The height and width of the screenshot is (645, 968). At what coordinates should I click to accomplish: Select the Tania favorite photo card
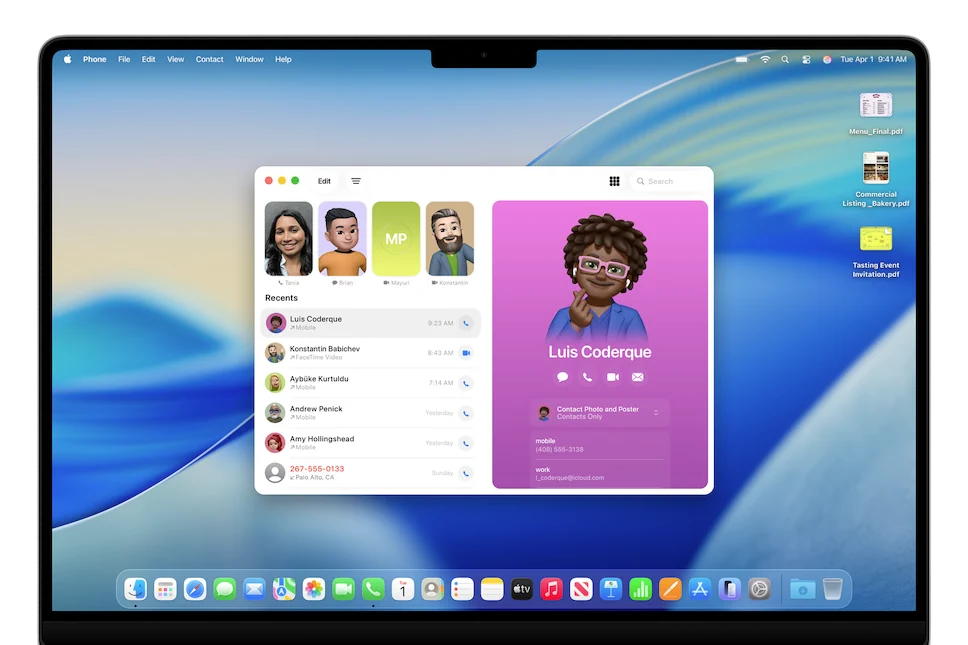point(288,238)
